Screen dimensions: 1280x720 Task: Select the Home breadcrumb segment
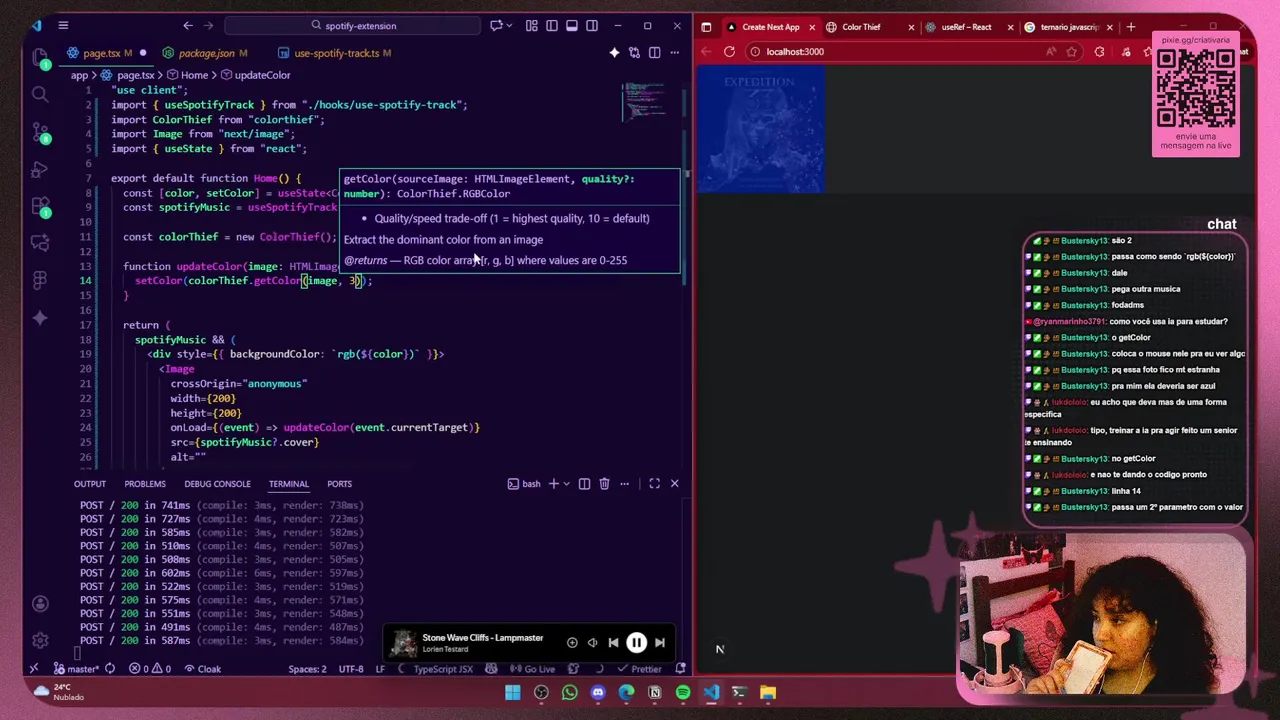coord(187,75)
